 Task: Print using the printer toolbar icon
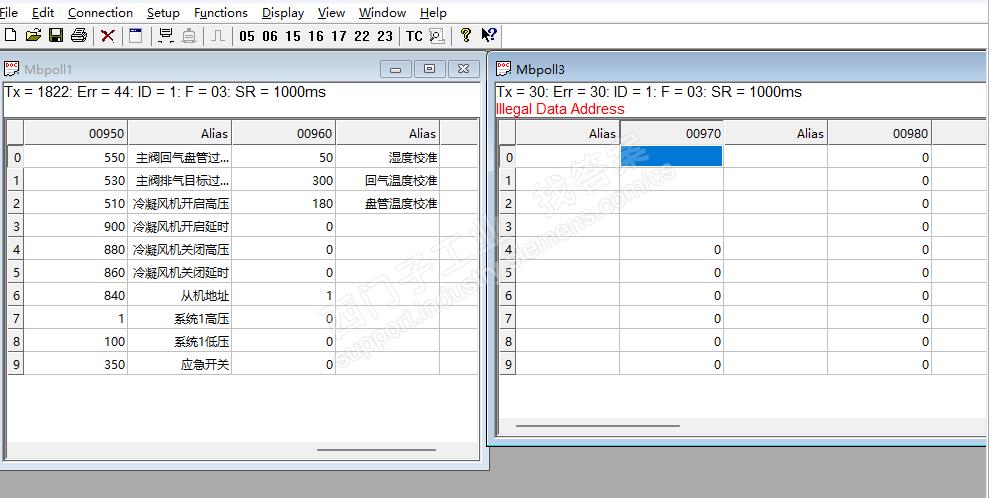coord(79,36)
